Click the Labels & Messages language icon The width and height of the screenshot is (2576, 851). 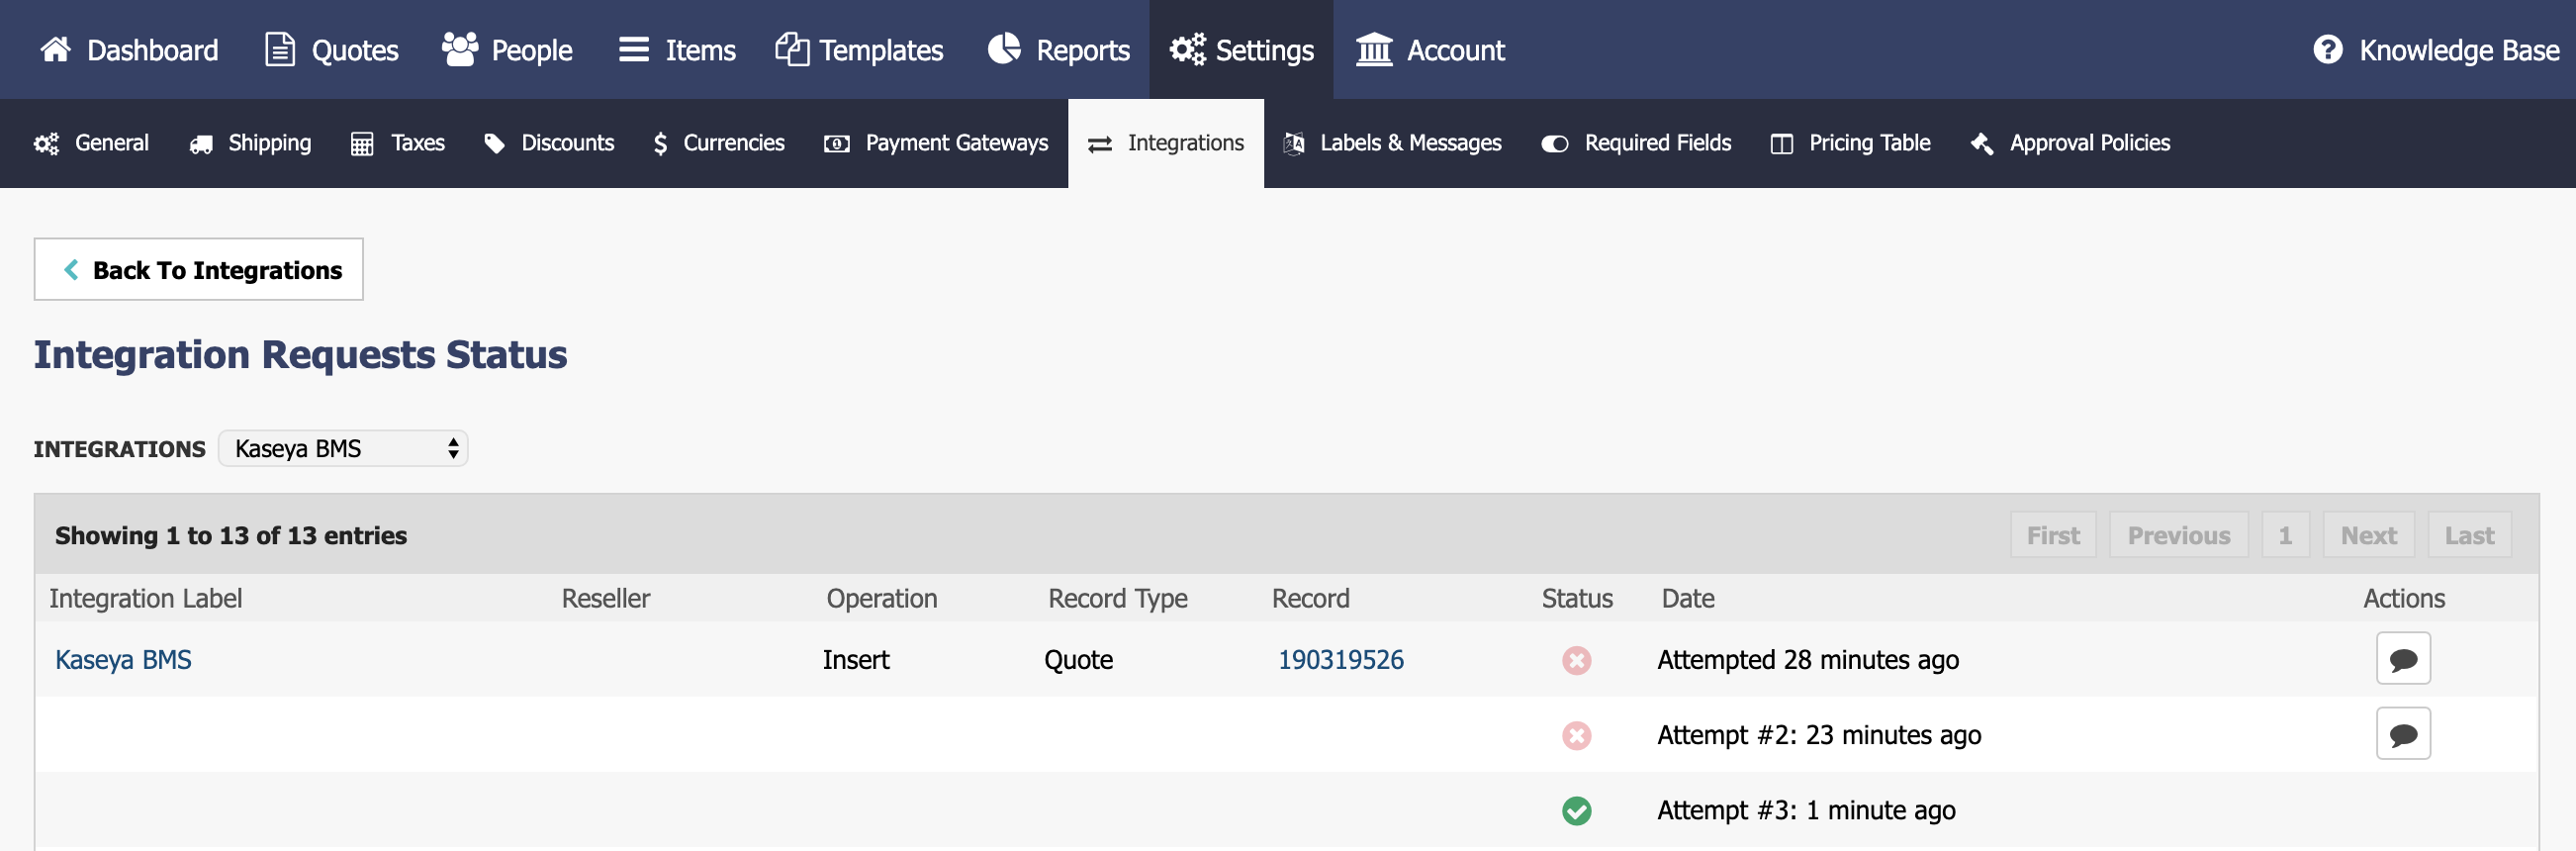[x=1293, y=144]
